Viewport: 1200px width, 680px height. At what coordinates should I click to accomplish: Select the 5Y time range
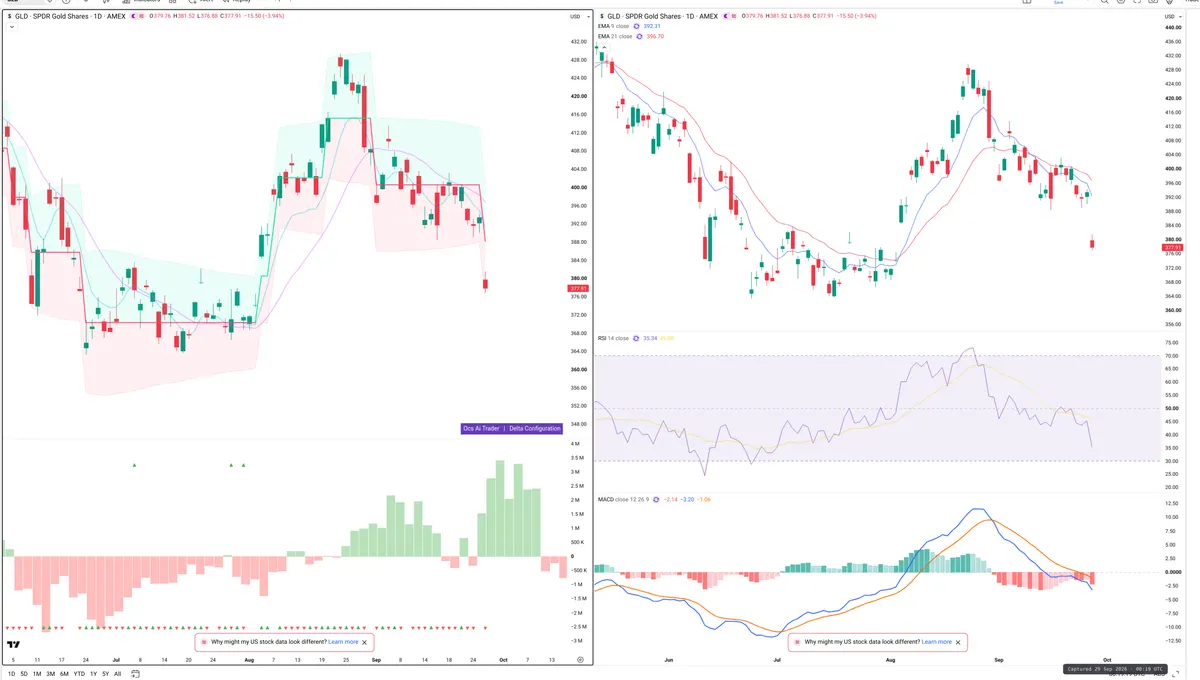(x=106, y=674)
